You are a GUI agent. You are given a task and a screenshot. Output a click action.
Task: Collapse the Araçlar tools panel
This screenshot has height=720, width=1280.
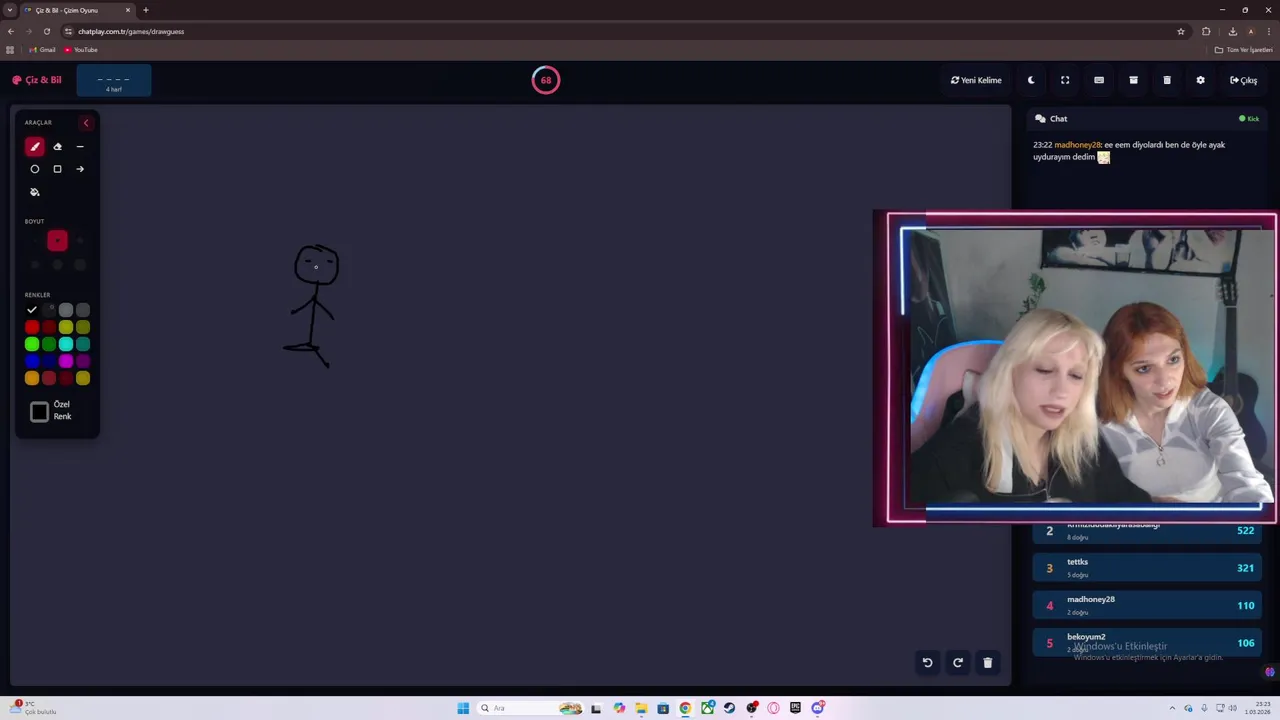pyautogui.click(x=86, y=123)
